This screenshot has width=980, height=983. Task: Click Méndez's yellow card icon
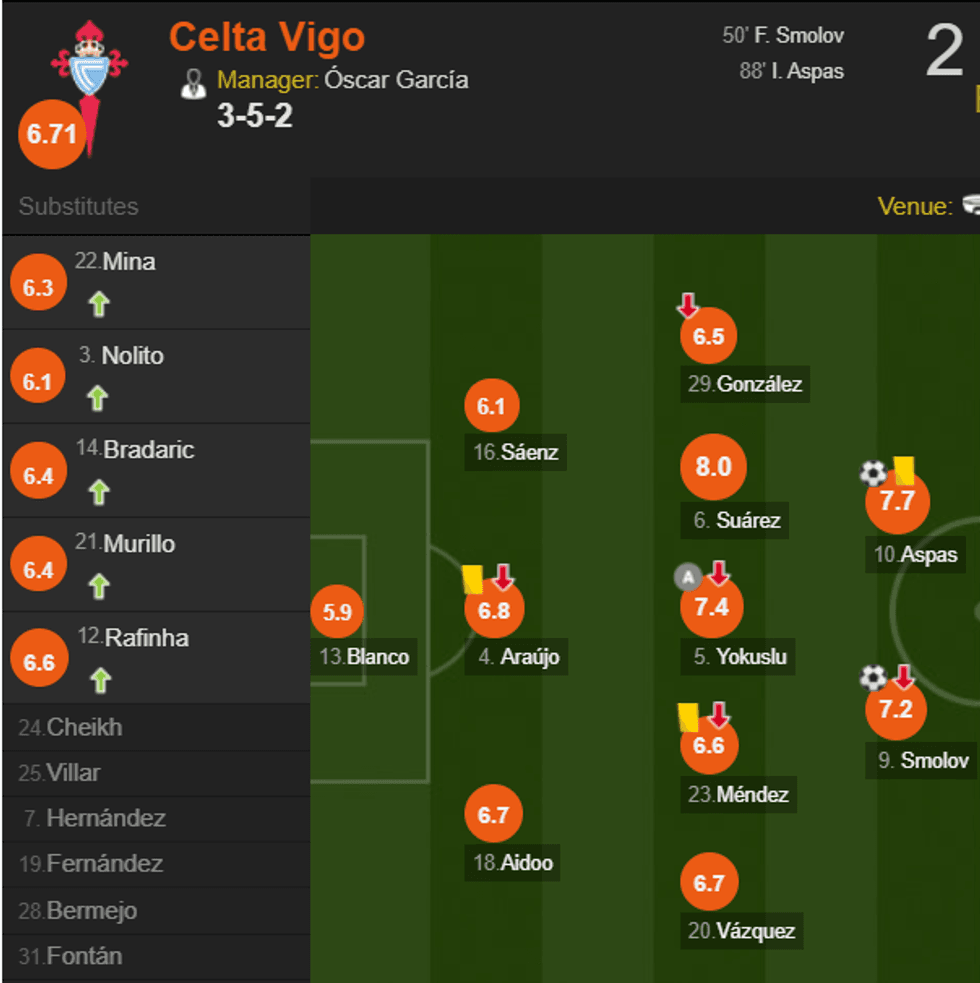pos(686,716)
